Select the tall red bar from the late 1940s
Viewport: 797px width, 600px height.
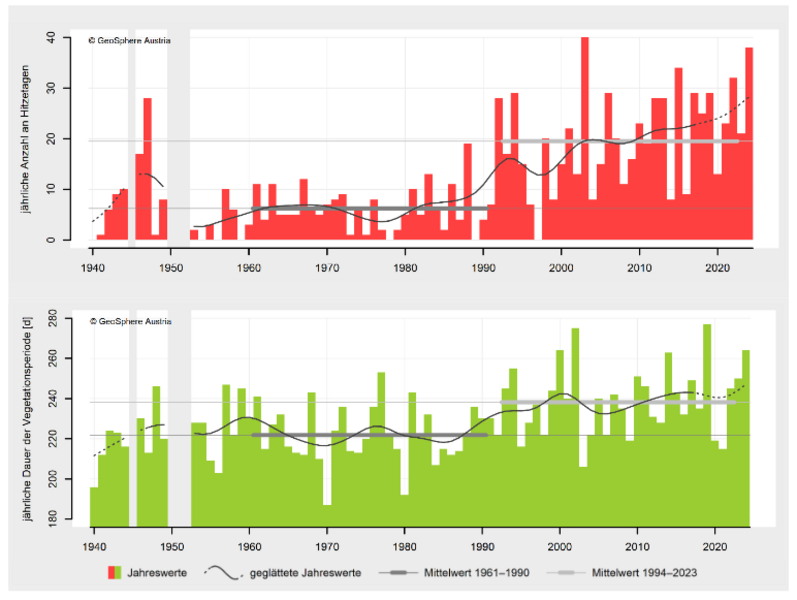pos(147,169)
